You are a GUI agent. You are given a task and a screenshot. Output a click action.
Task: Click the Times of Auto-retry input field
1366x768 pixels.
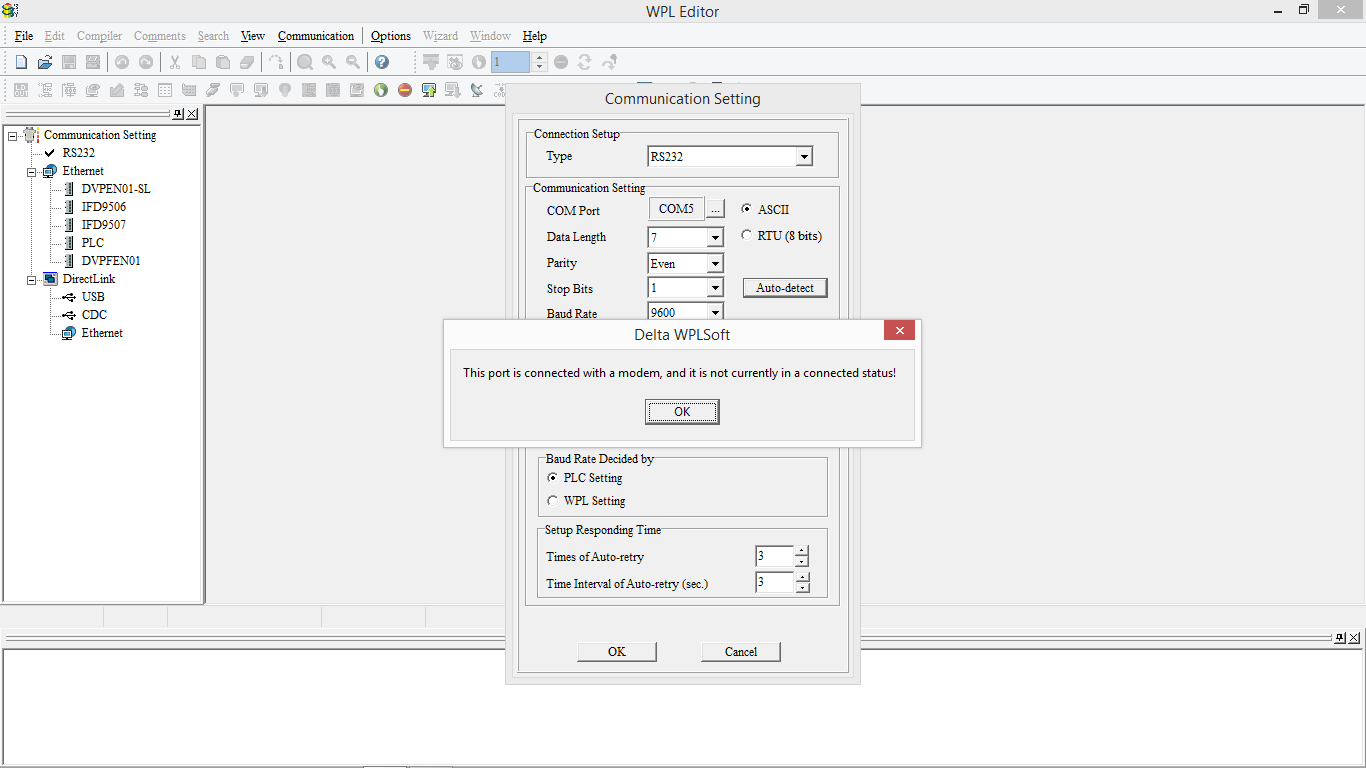pos(775,556)
